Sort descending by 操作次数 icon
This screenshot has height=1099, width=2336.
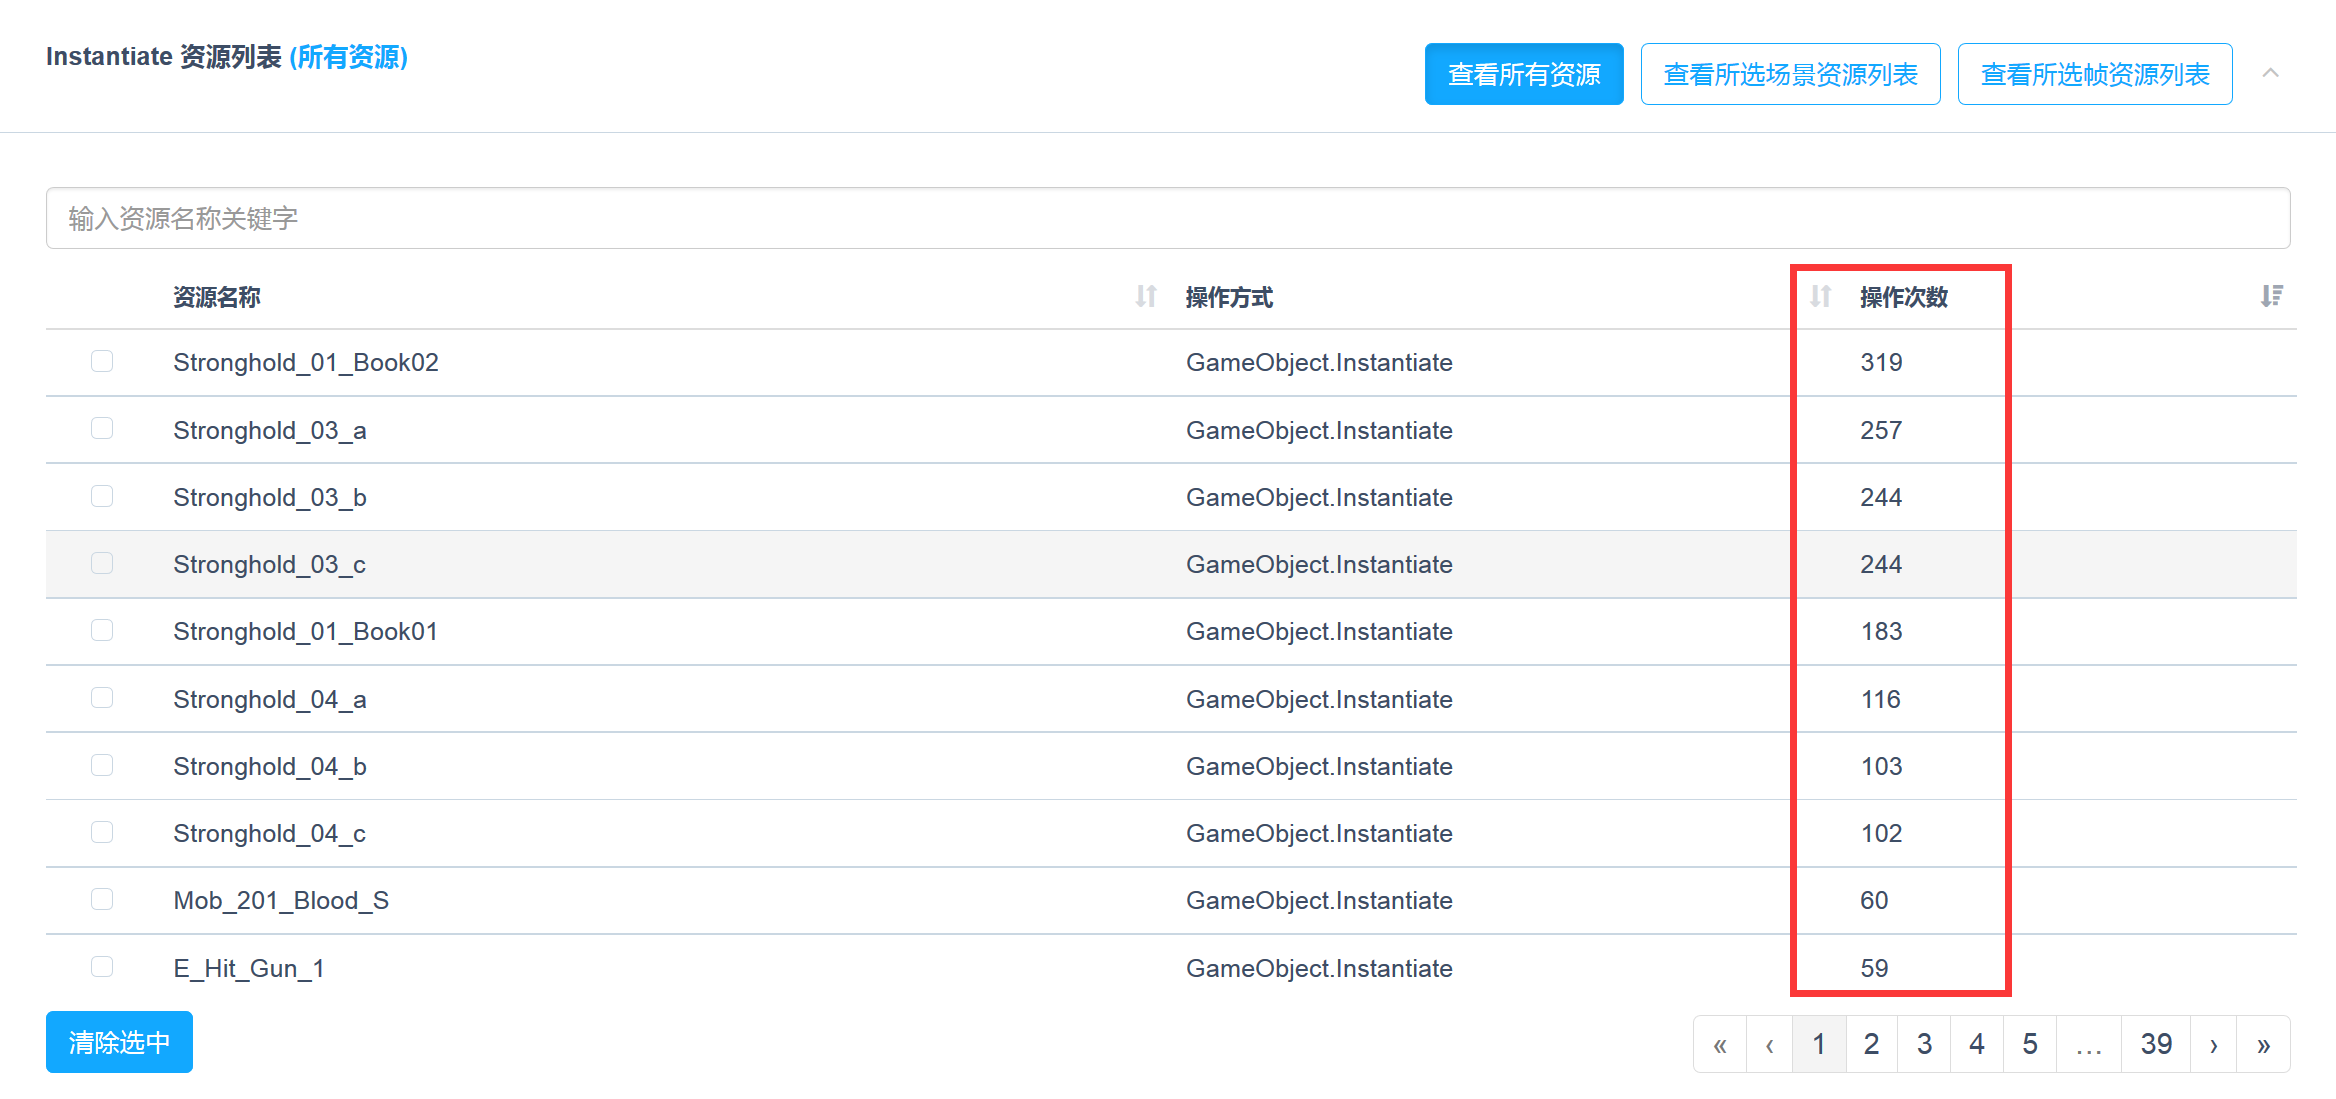[2271, 296]
